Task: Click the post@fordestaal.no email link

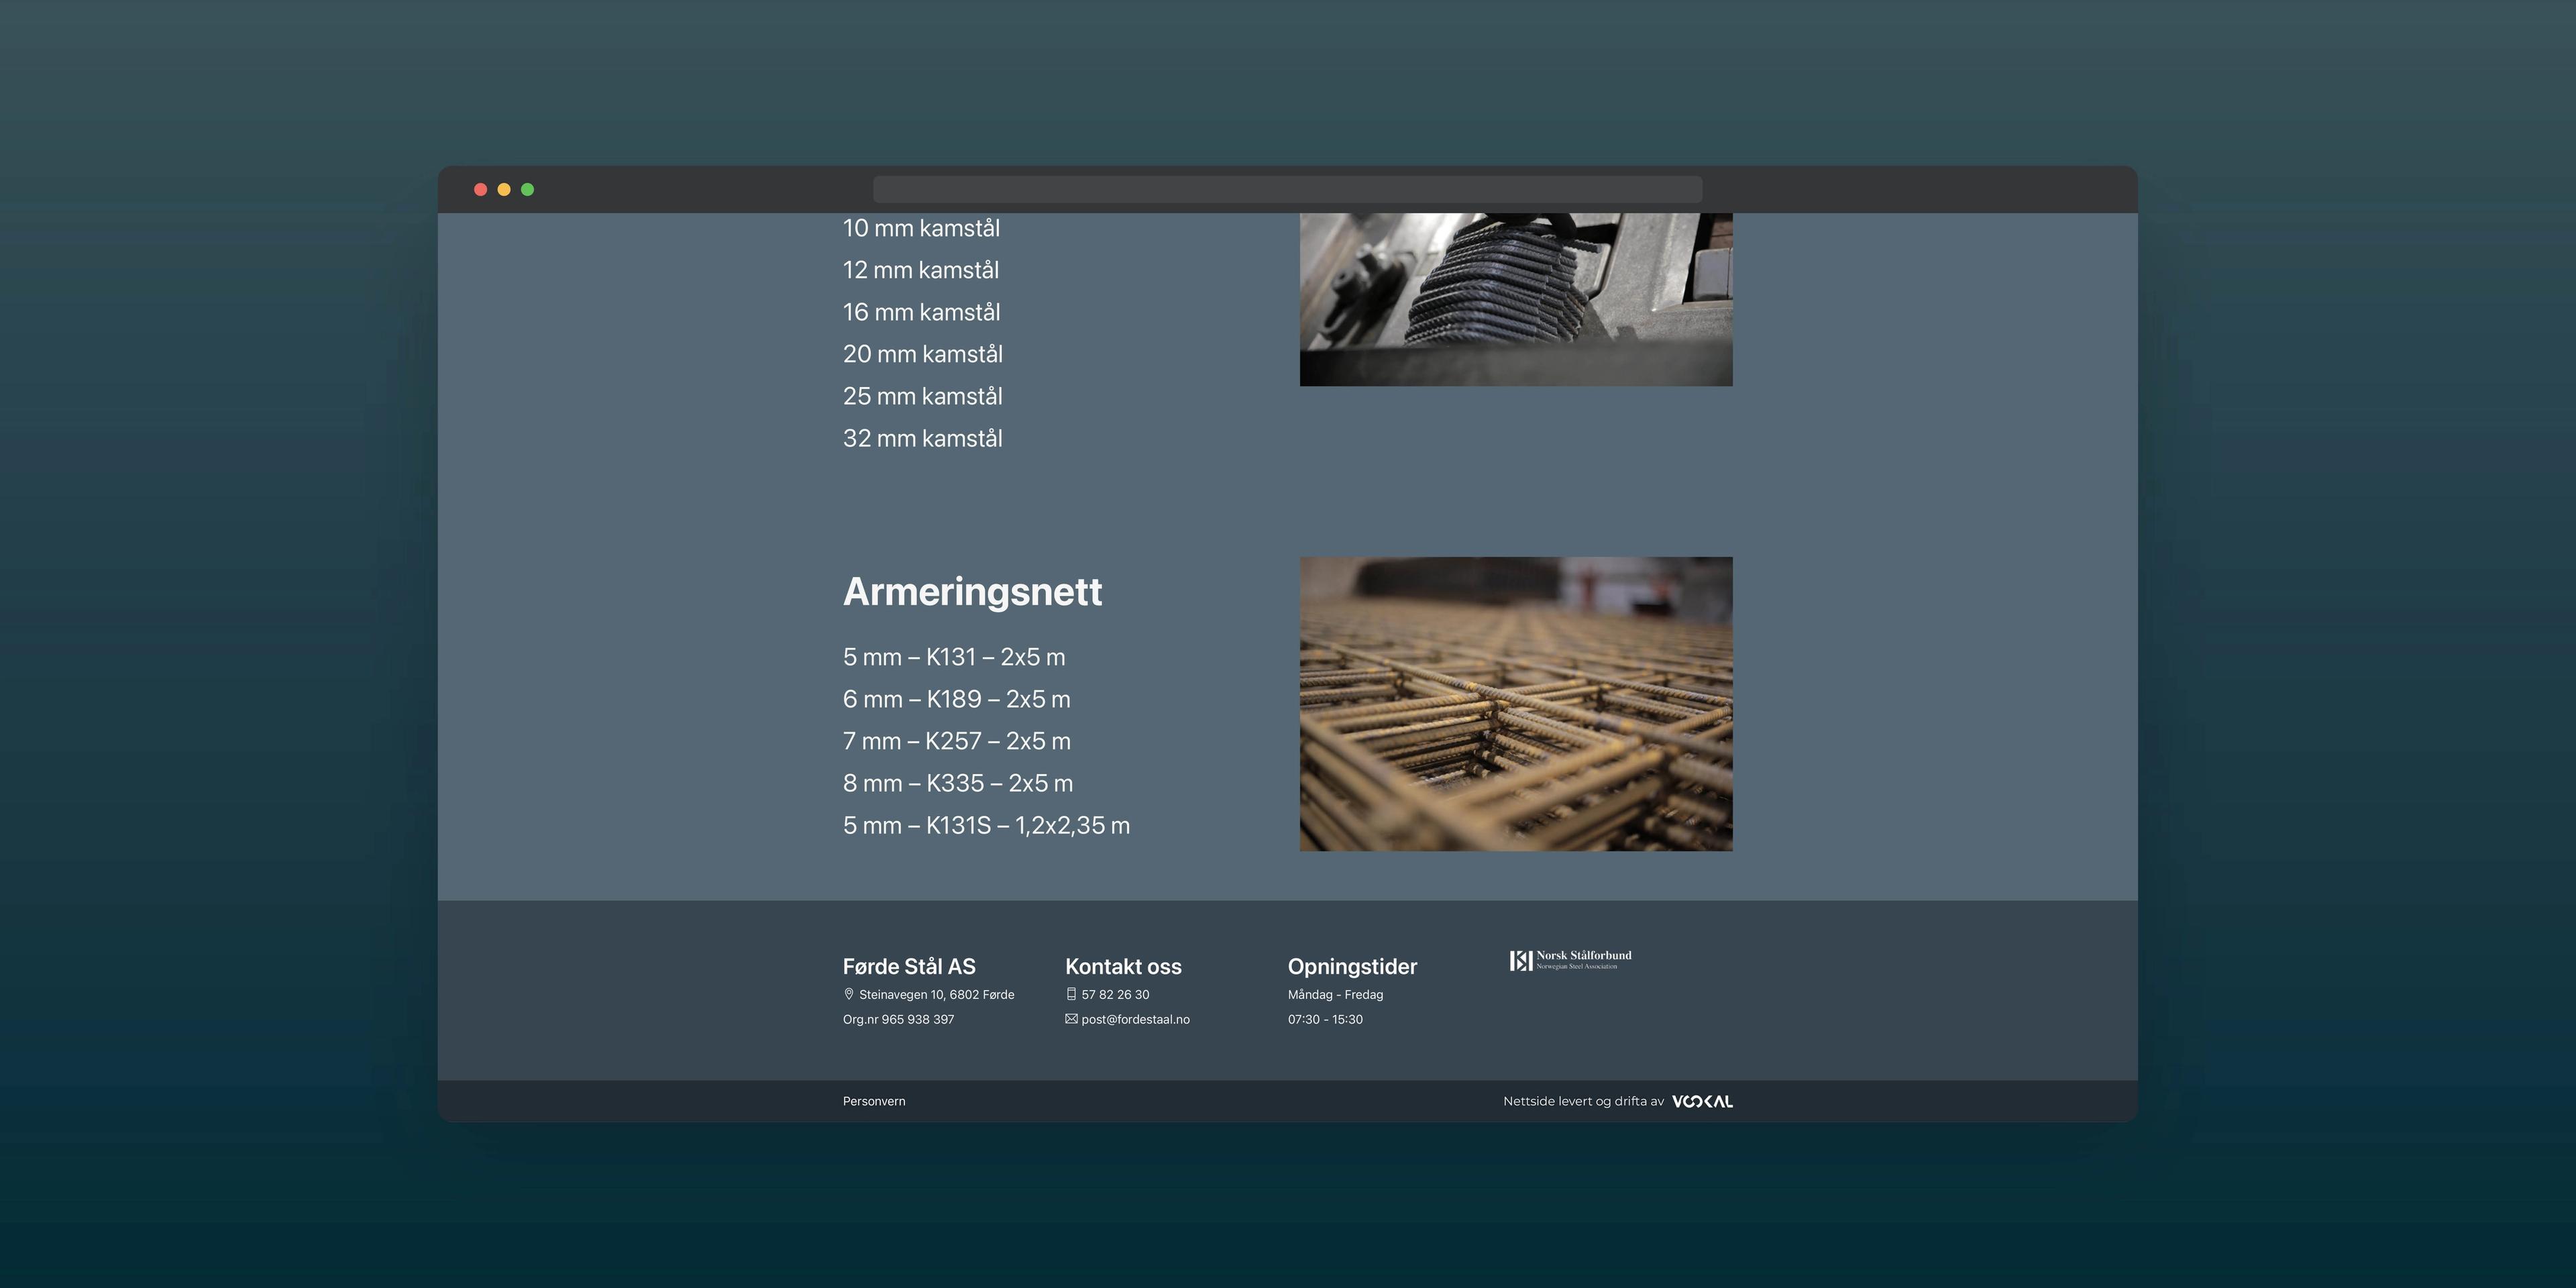Action: pos(1135,1019)
